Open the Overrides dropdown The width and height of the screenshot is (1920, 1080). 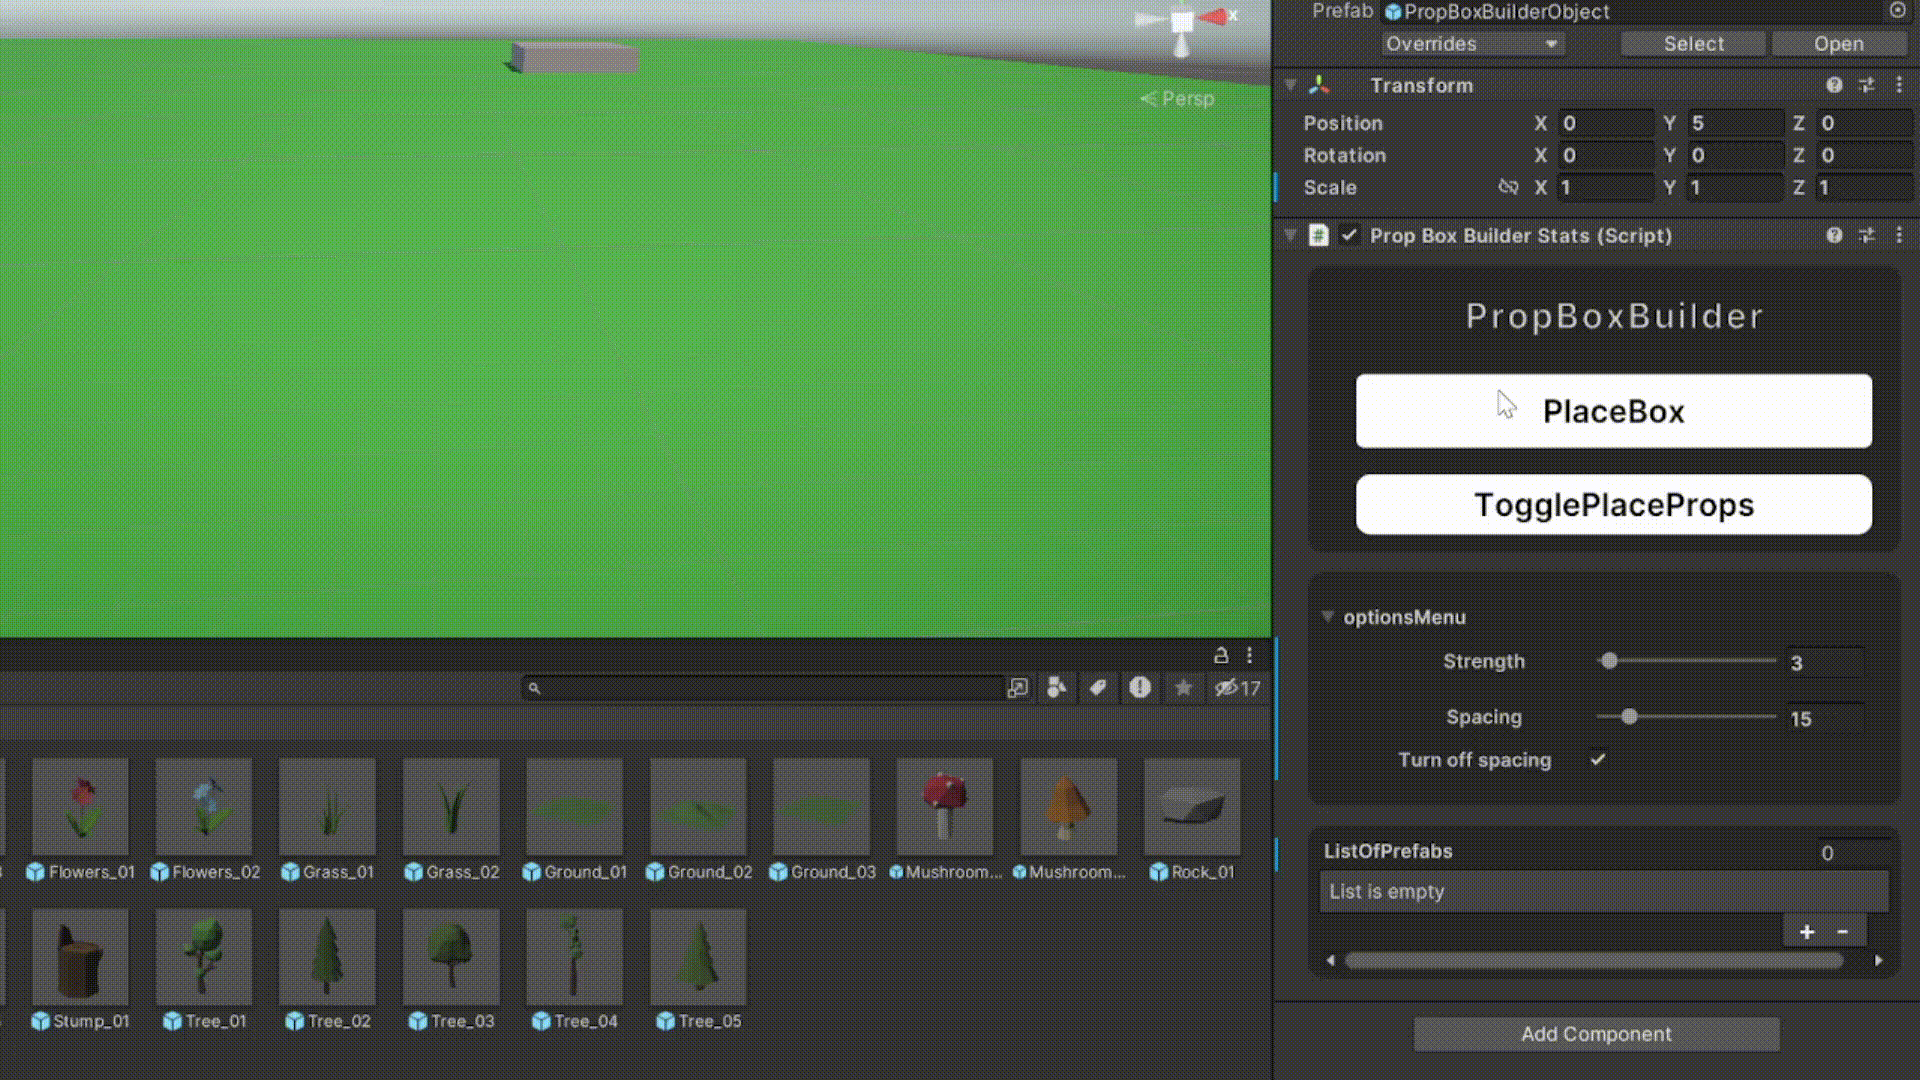coord(1472,43)
